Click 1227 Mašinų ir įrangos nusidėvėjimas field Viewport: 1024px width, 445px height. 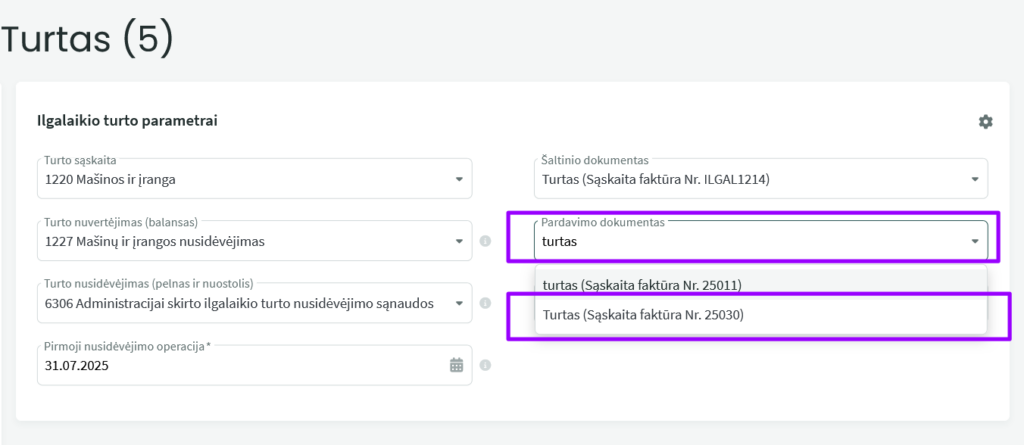(240, 241)
